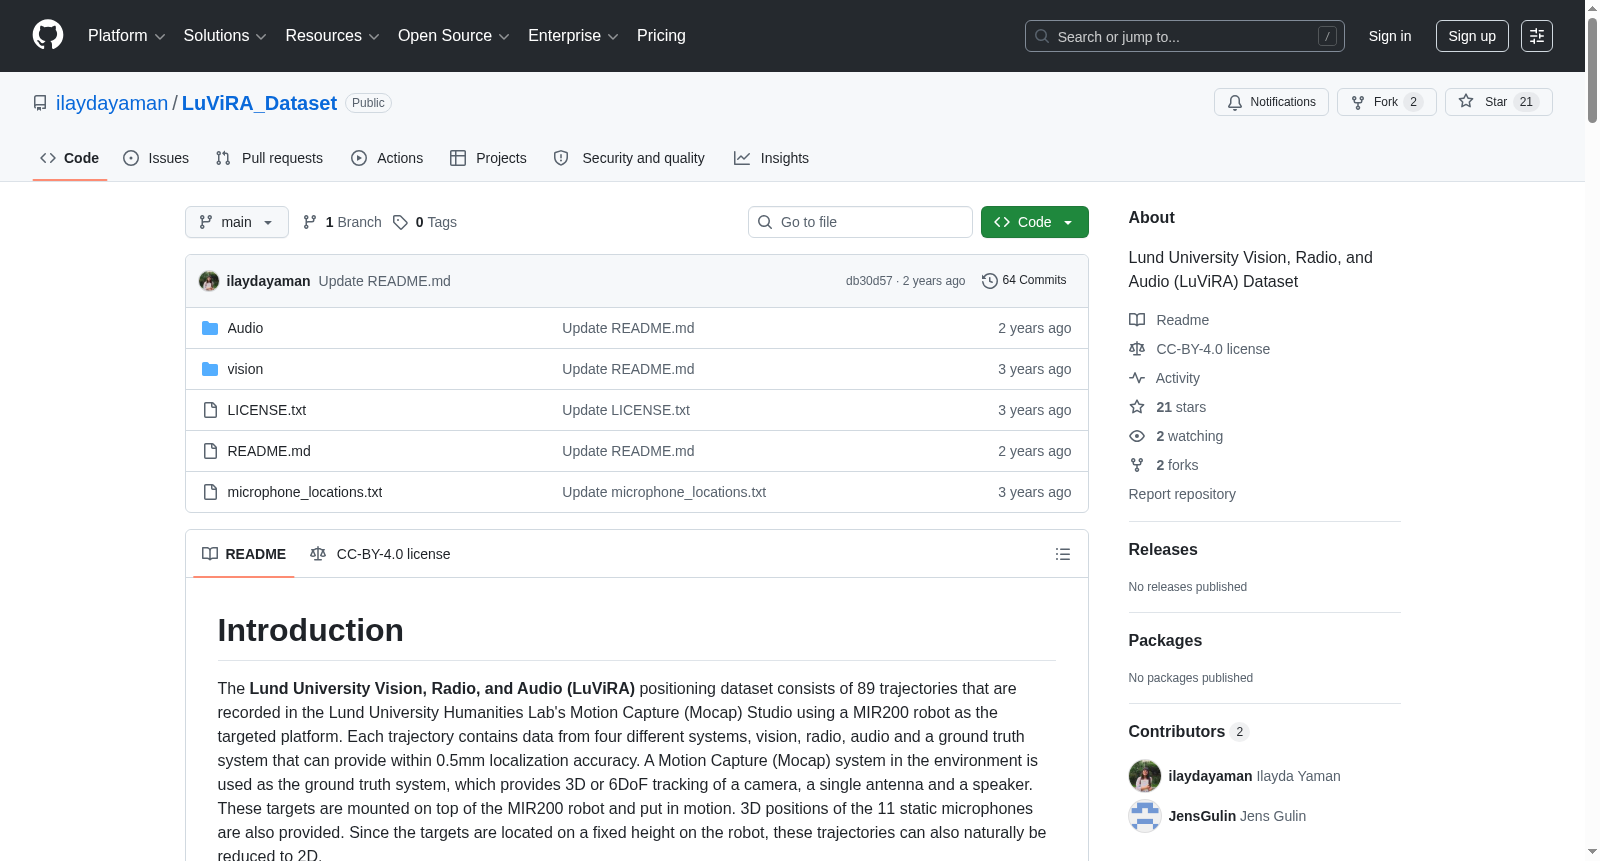Click the vision folder icon
The image size is (1600, 861).
210,369
